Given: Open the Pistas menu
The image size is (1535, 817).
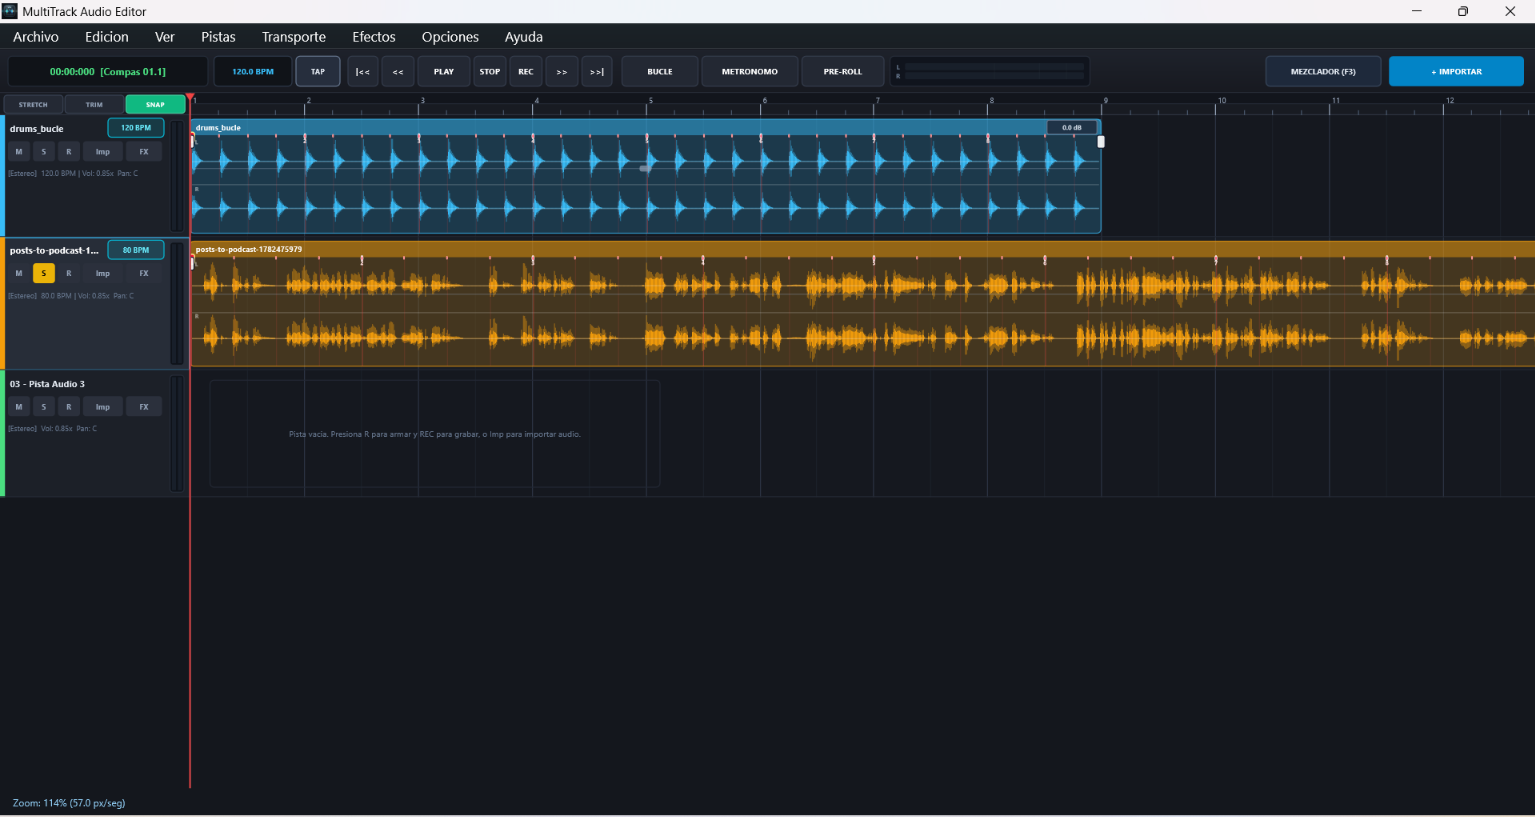Looking at the screenshot, I should tap(218, 37).
